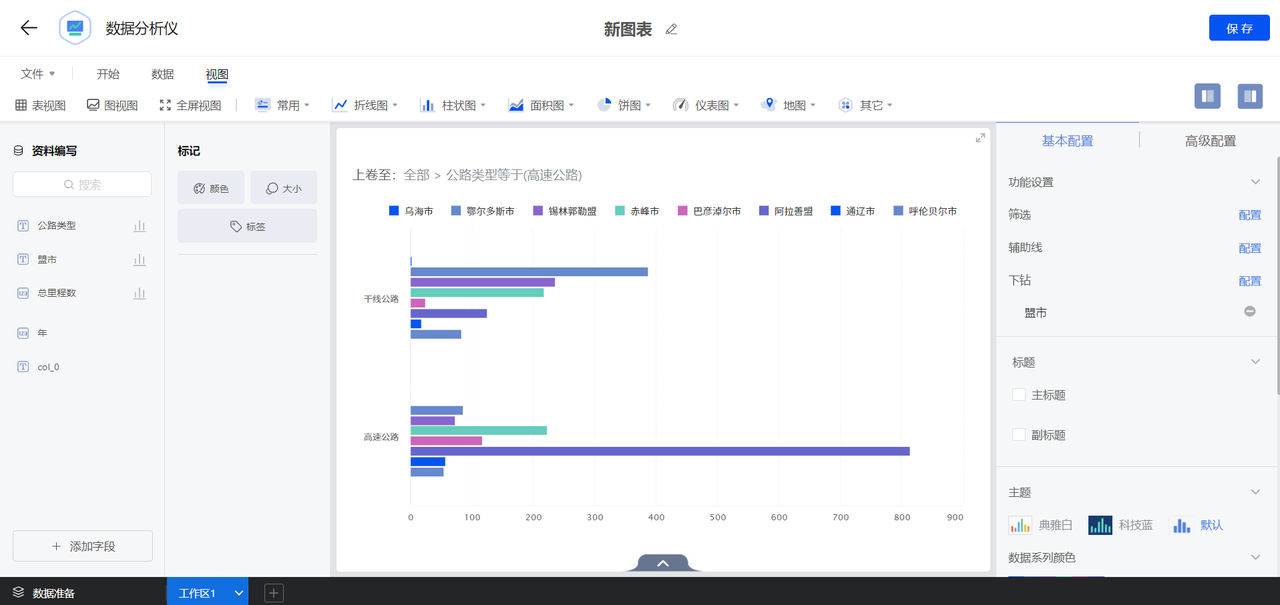Click the back arrow icon

coord(29,28)
